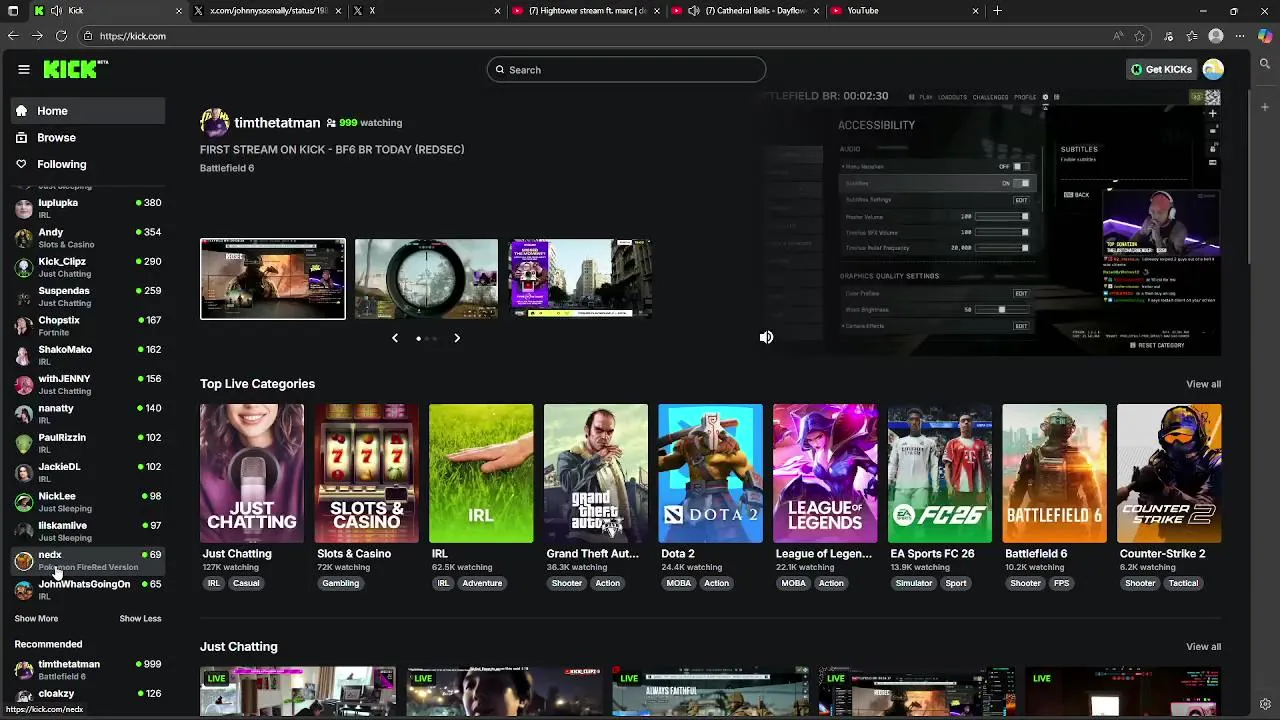
Task: Collapse sidebar list with Show Less
Action: coord(140,619)
